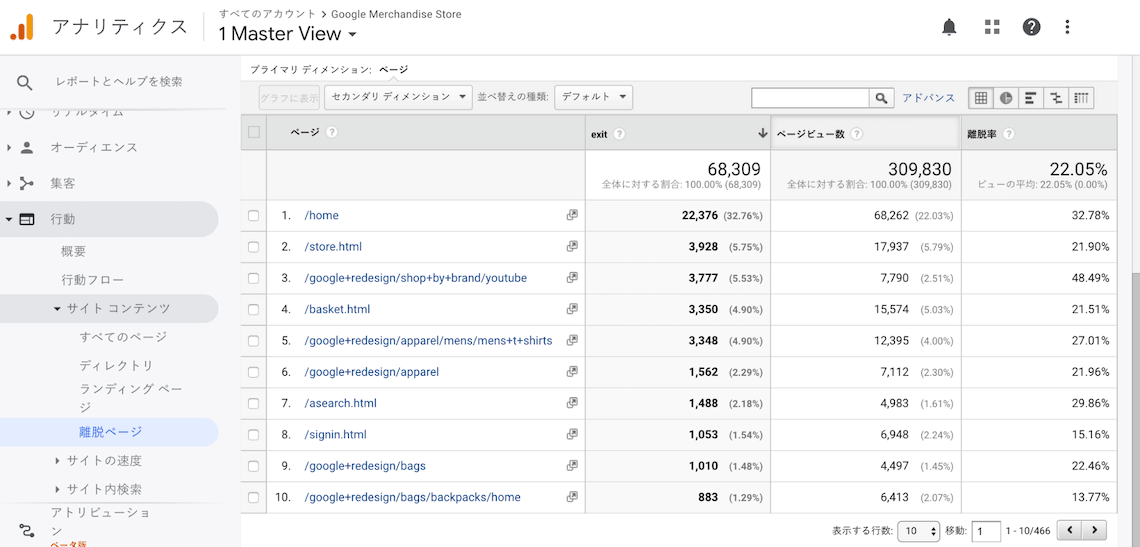
Task: Open the help question mark icon
Action: pos(1031,27)
